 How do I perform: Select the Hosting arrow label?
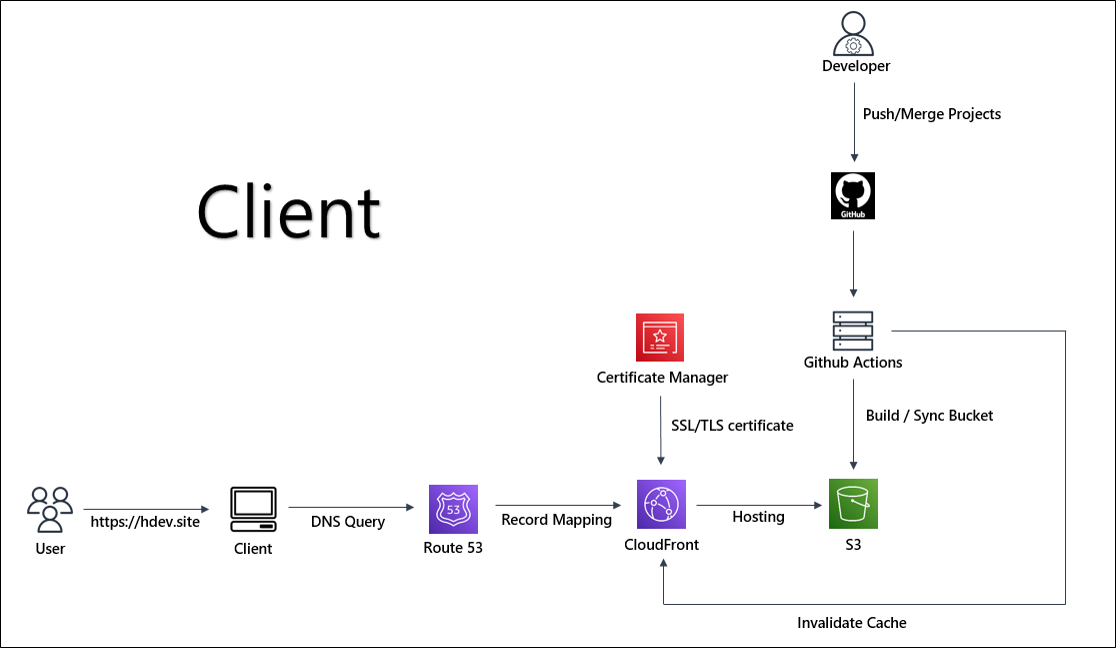point(758,517)
